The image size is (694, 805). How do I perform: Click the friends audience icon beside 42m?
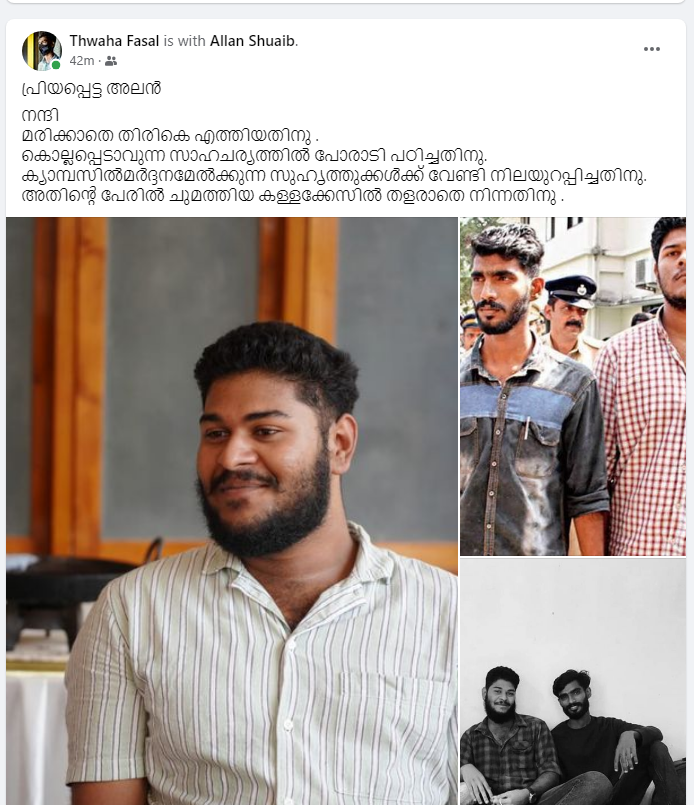coord(111,61)
